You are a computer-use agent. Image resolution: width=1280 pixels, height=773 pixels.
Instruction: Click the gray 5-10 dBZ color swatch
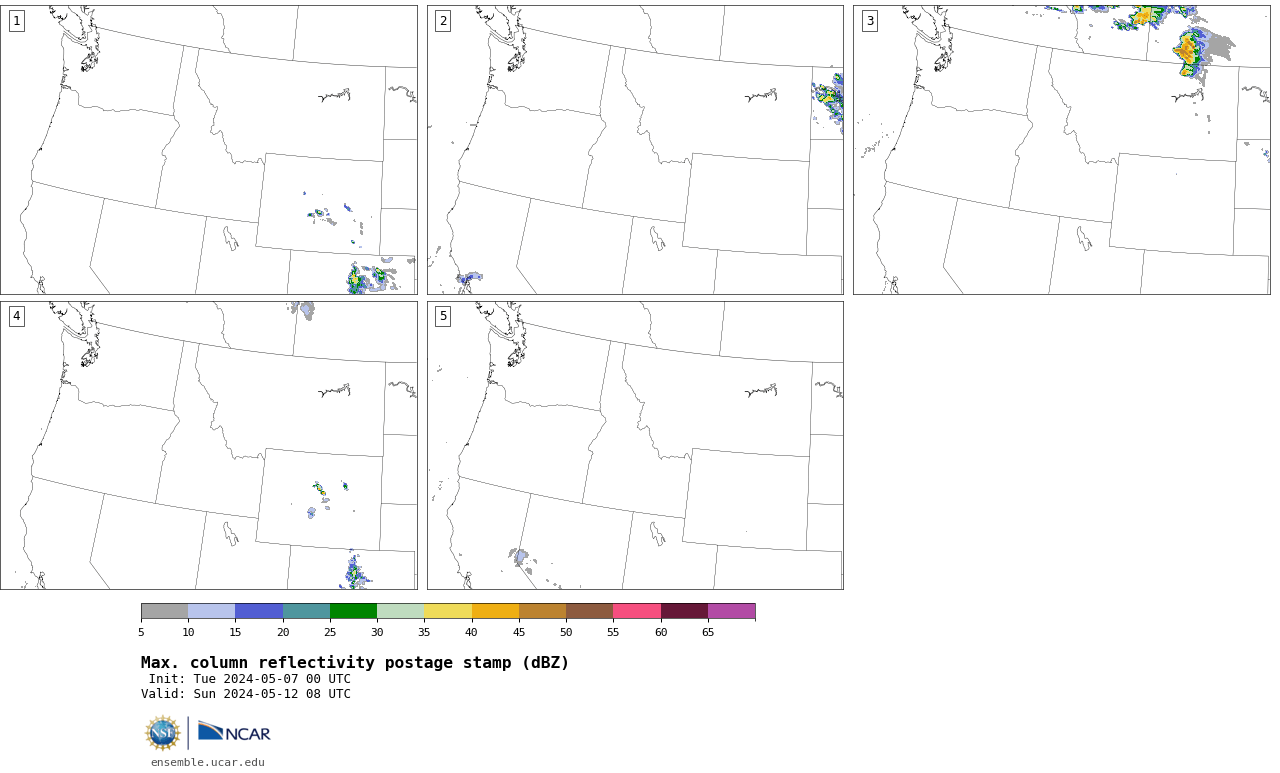[164, 611]
